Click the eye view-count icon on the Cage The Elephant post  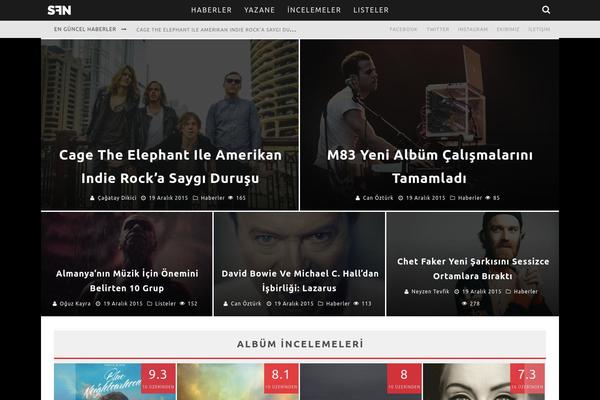[x=230, y=198]
